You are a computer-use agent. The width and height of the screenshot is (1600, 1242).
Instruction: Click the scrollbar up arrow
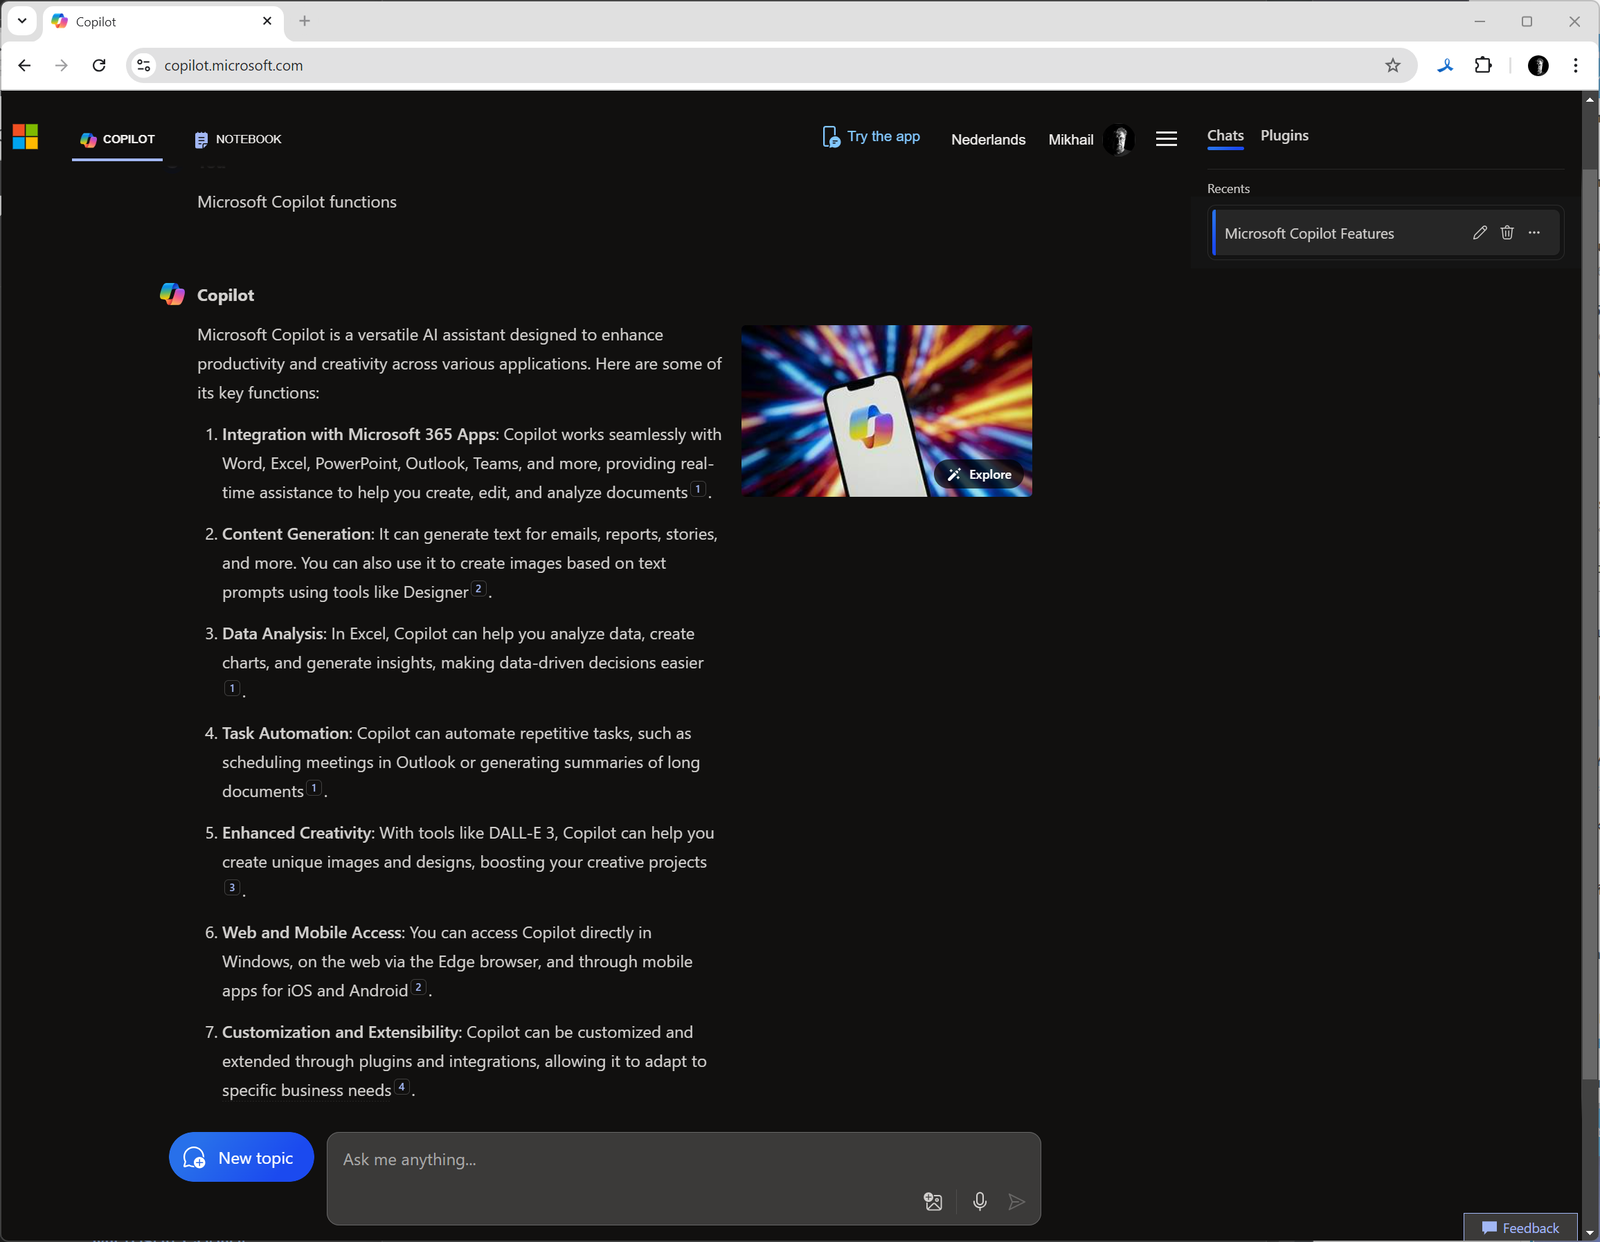[x=1590, y=99]
